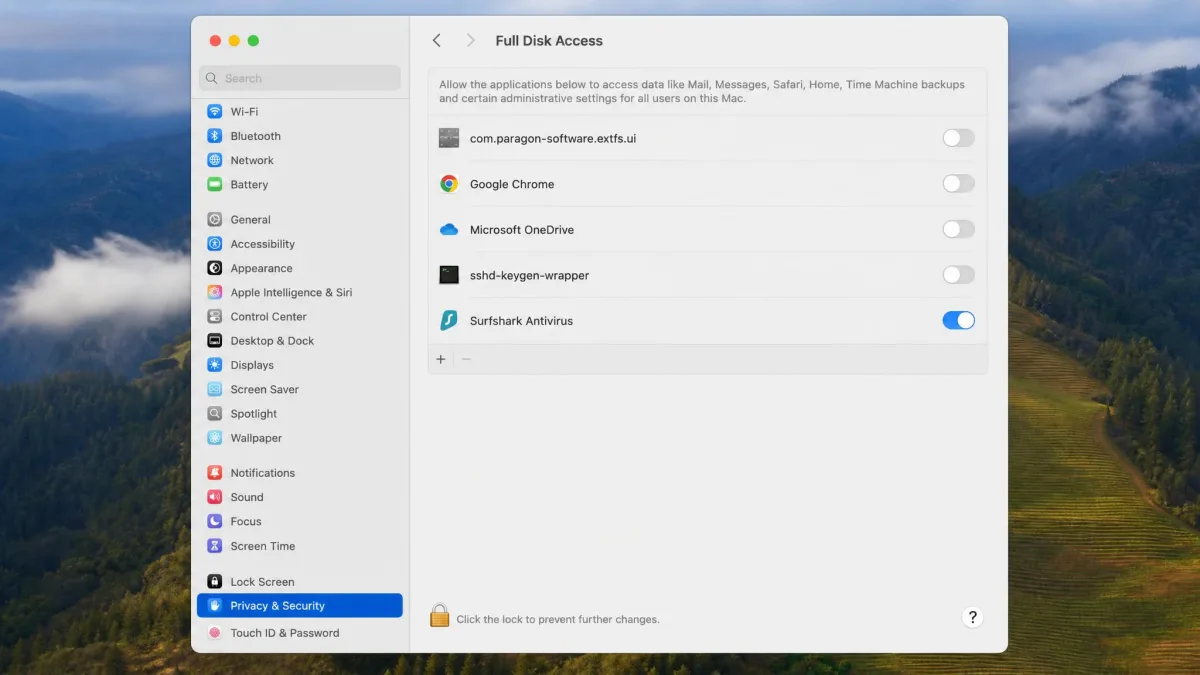
Task: Click the Network globe icon
Action: coord(214,160)
